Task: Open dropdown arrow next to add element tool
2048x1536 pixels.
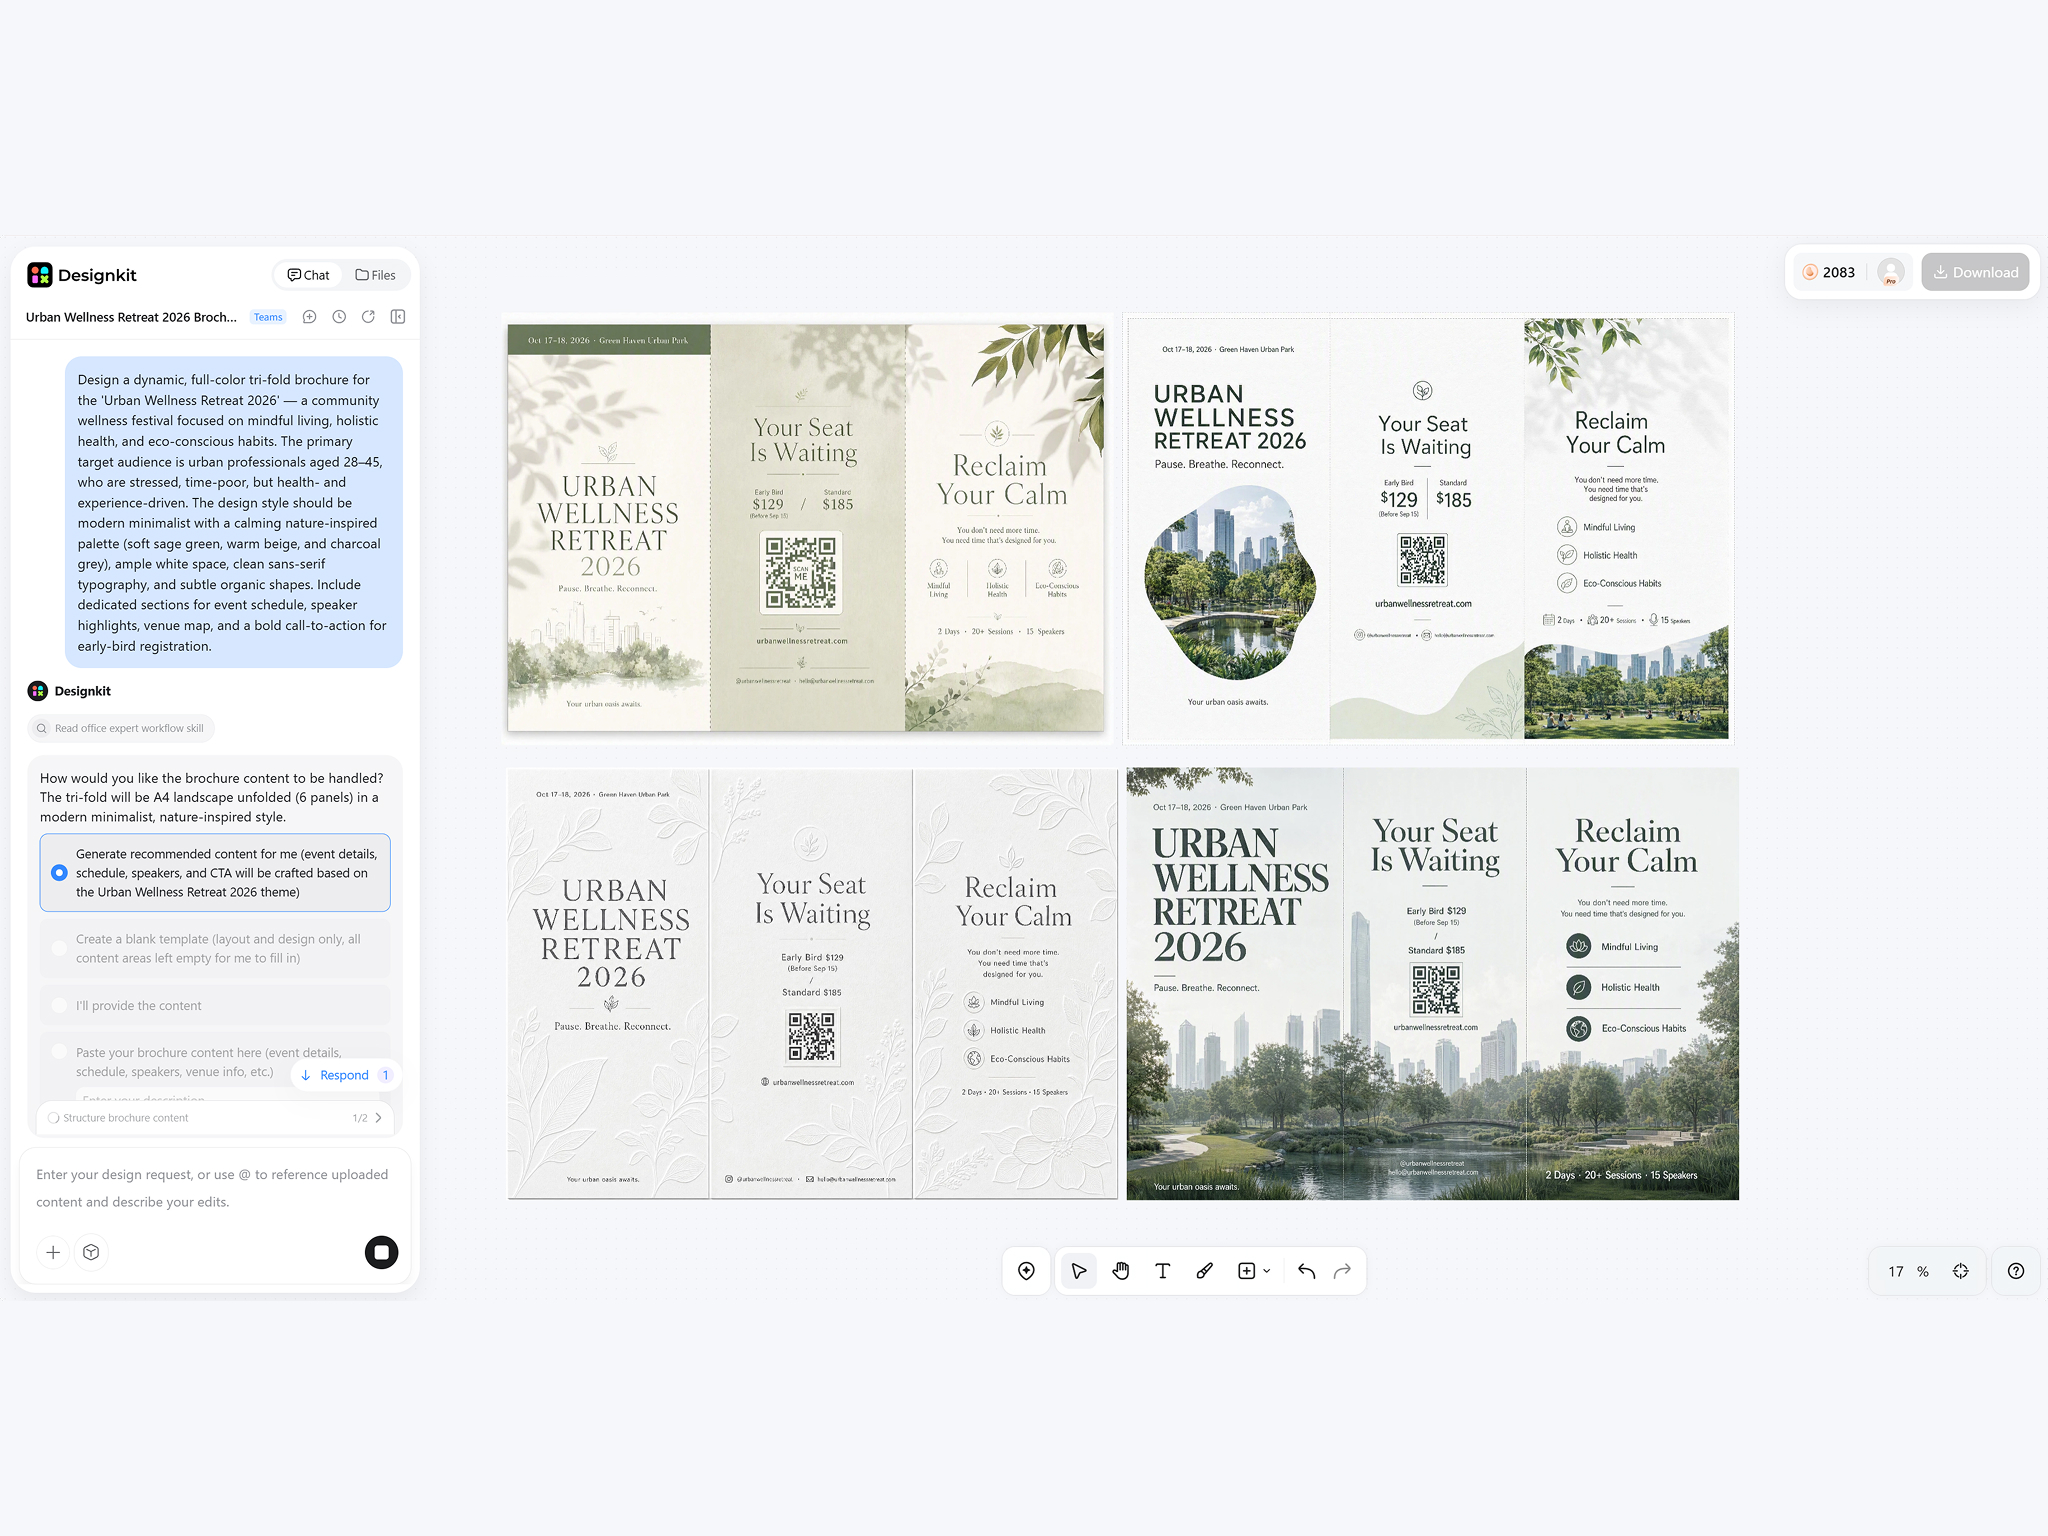Action: (1267, 1271)
